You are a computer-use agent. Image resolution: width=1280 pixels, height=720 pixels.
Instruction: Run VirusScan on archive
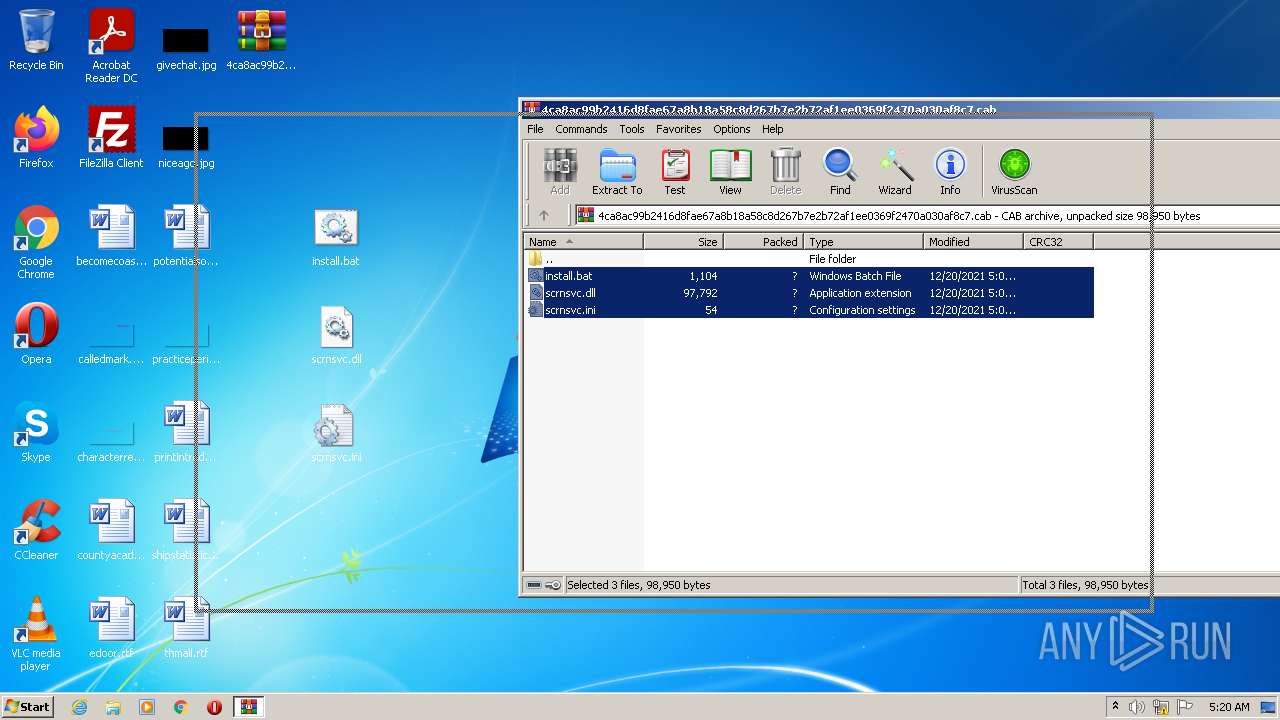coord(1014,172)
